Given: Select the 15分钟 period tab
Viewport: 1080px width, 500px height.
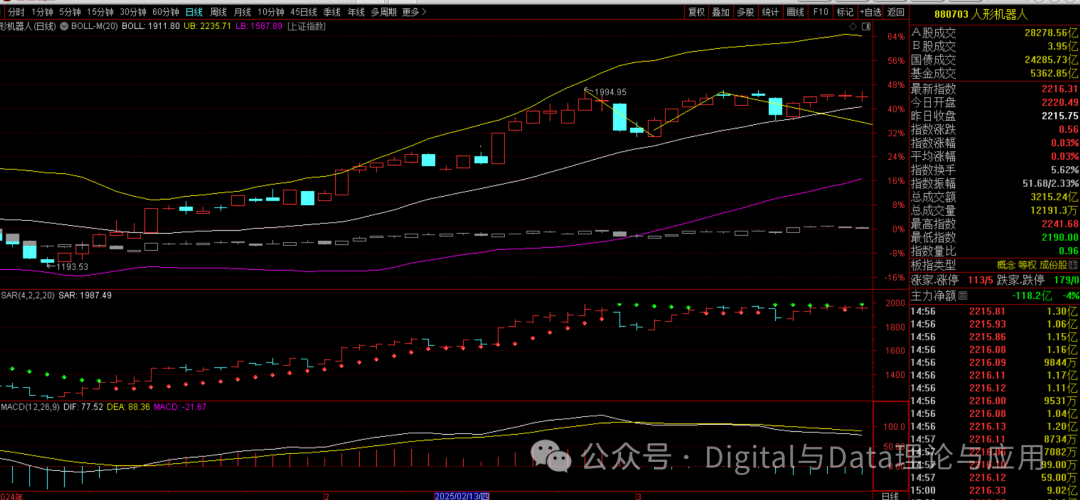Looking at the screenshot, I should tap(100, 12).
